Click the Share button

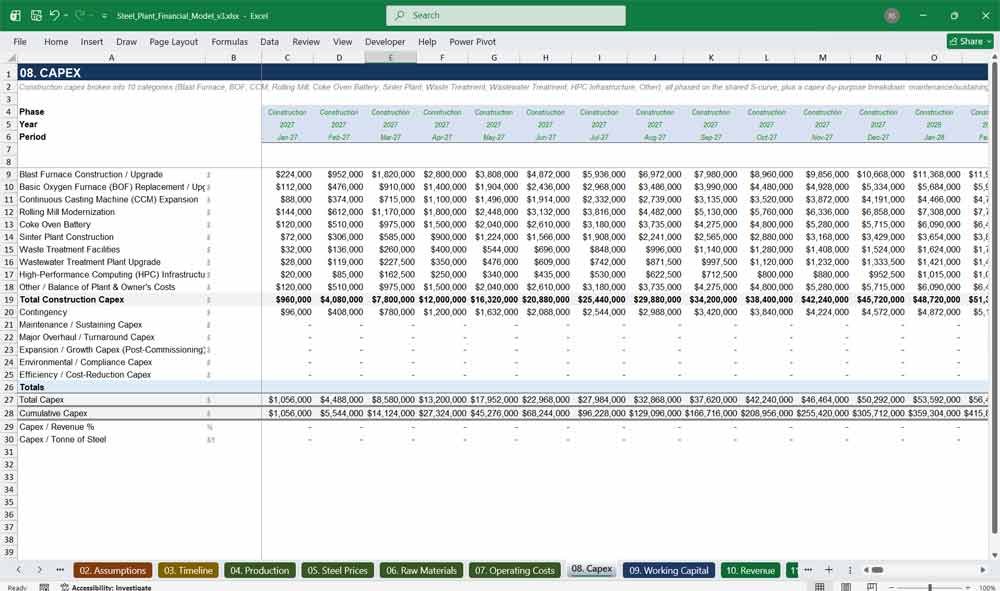(970, 41)
